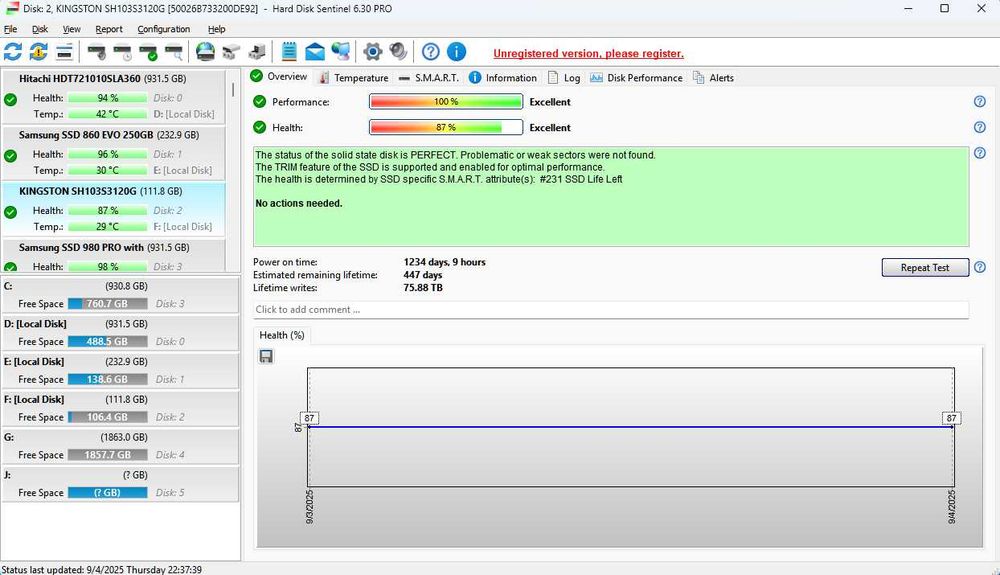Screen dimensions: 1000x575
Task: Switch to the Temperature tab
Action: [x=353, y=77]
